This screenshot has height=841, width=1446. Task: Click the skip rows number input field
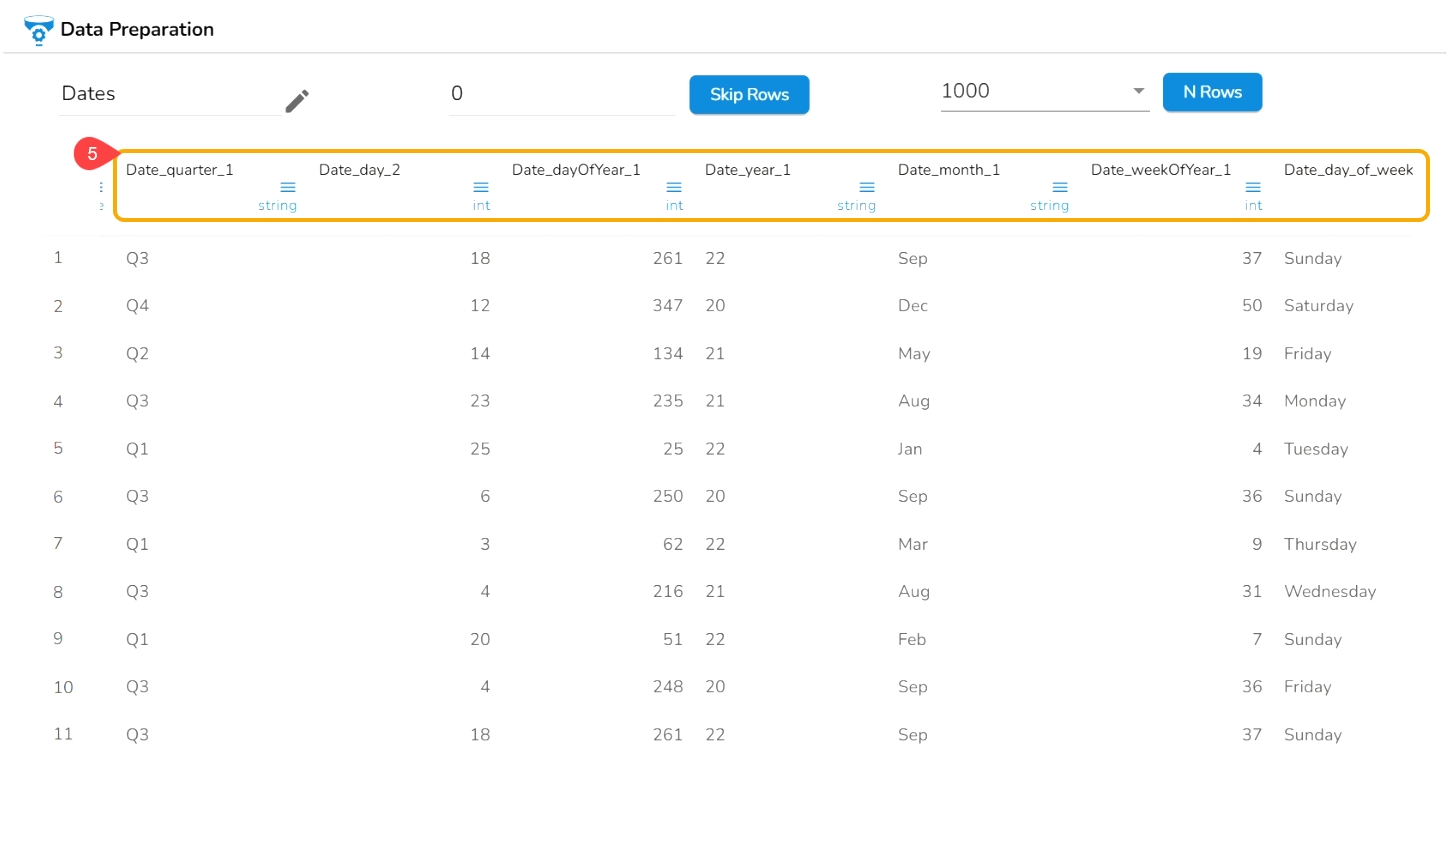[x=560, y=94]
